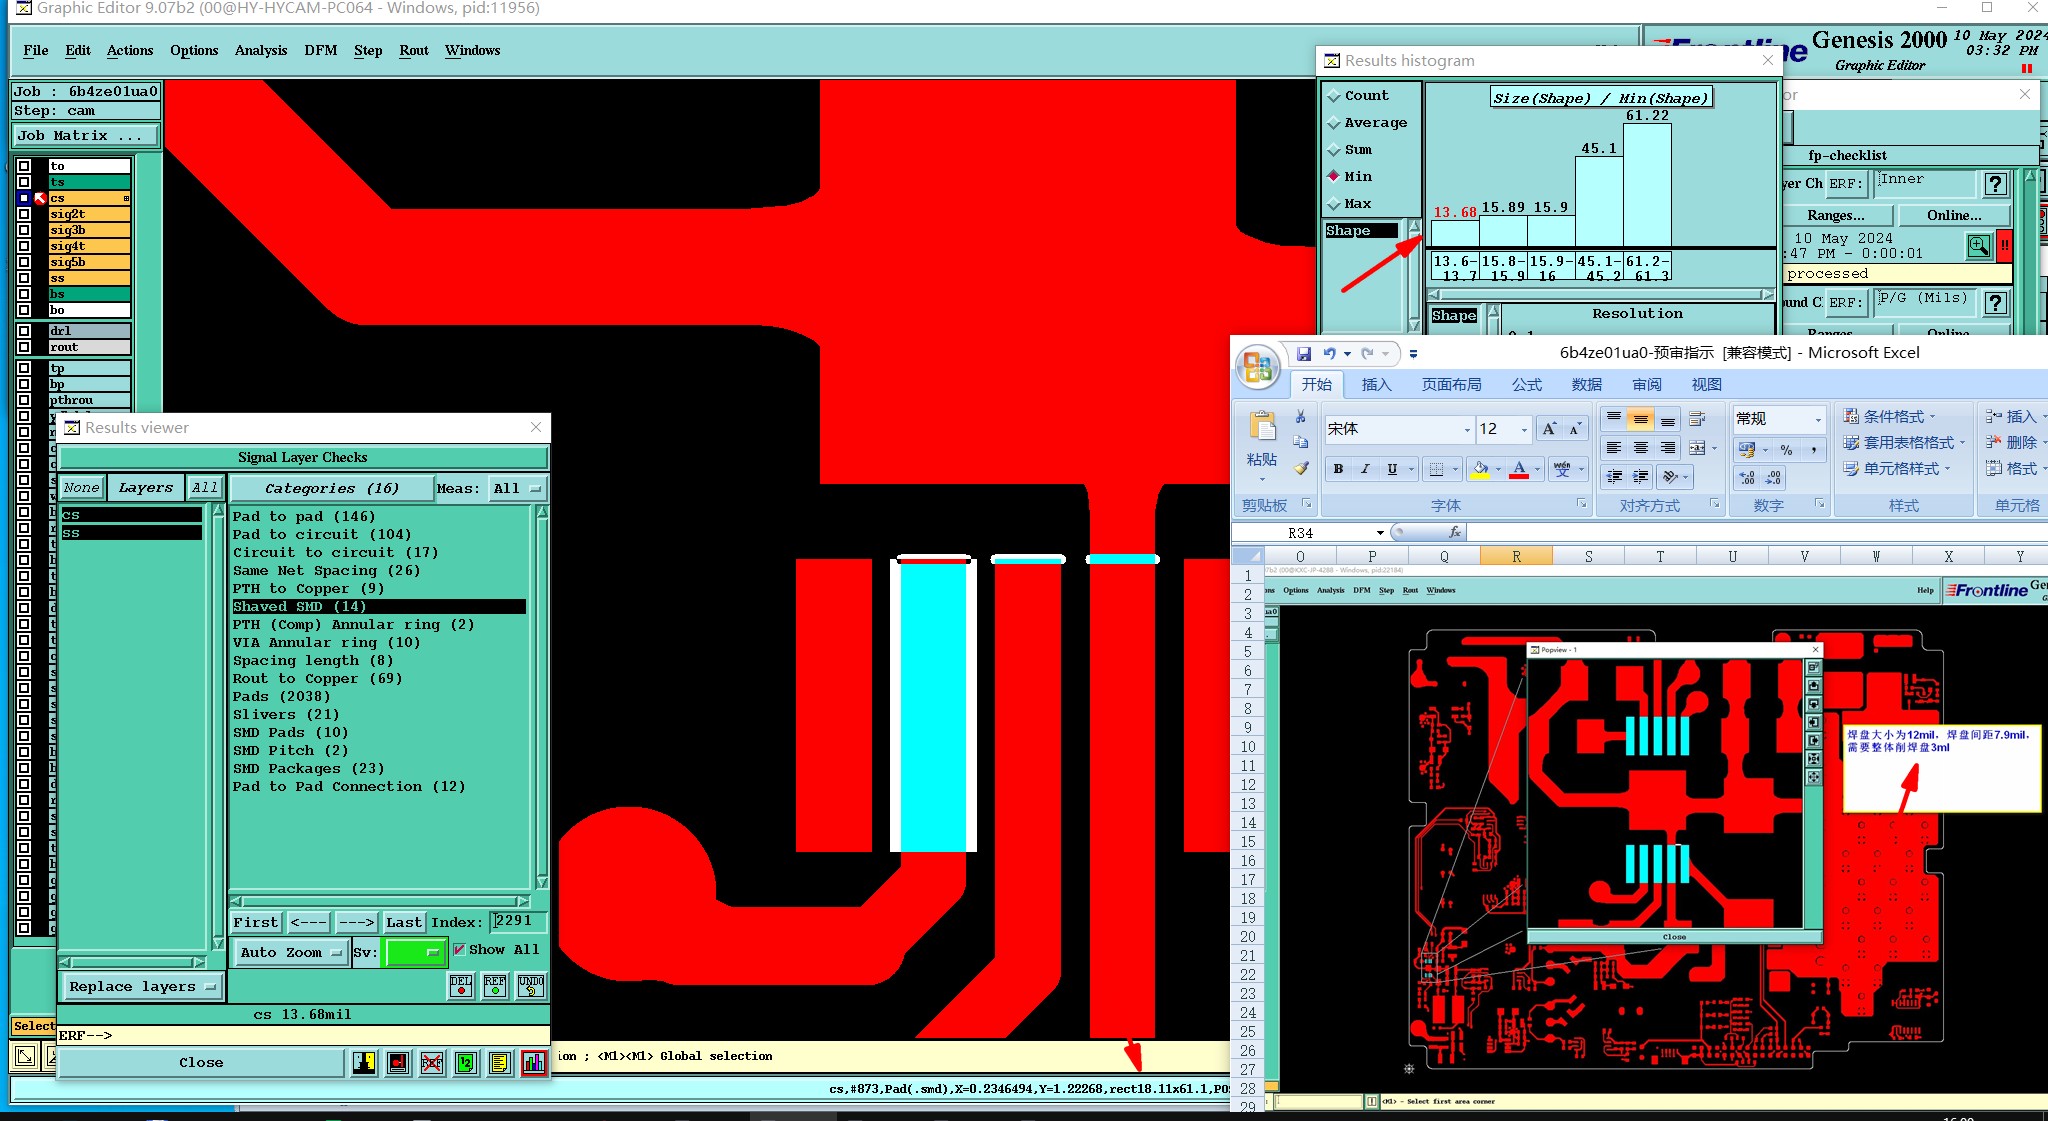Click the UNDO icon in Results viewer
Viewport: 2048px width, 1121px height.
(x=531, y=986)
